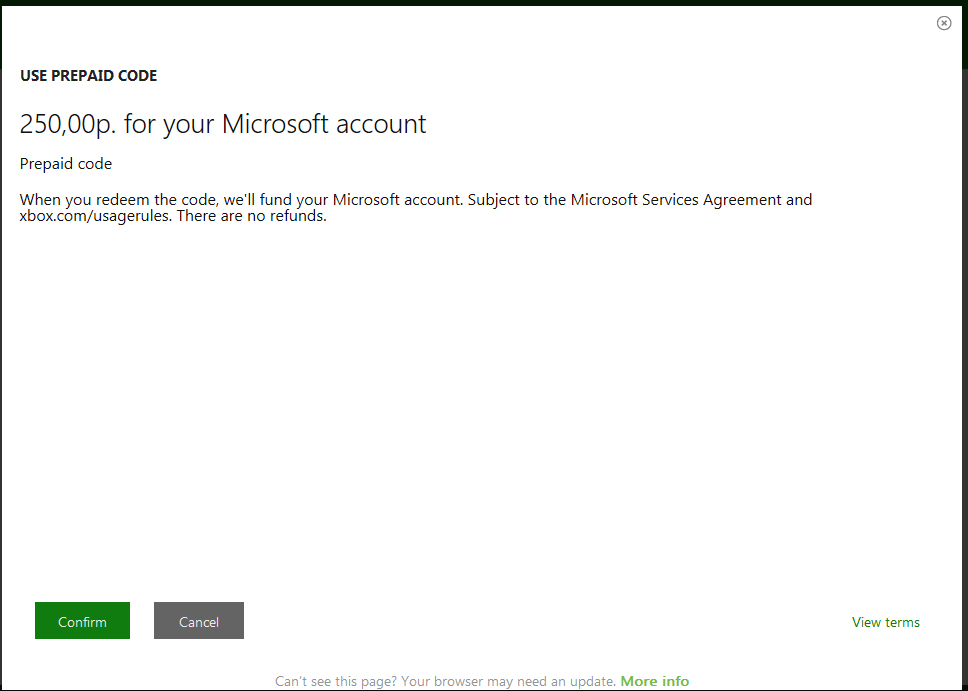The height and width of the screenshot is (691, 968).
Task: Cancel the prepaid code dialog
Action: pos(199,621)
